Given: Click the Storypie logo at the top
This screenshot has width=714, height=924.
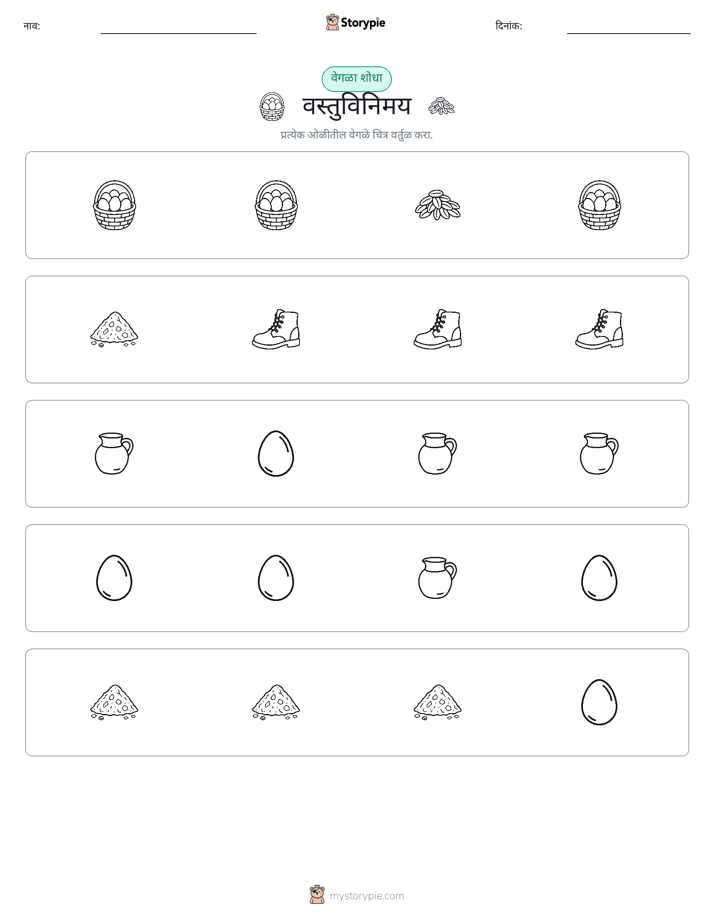Looking at the screenshot, I should (x=355, y=23).
